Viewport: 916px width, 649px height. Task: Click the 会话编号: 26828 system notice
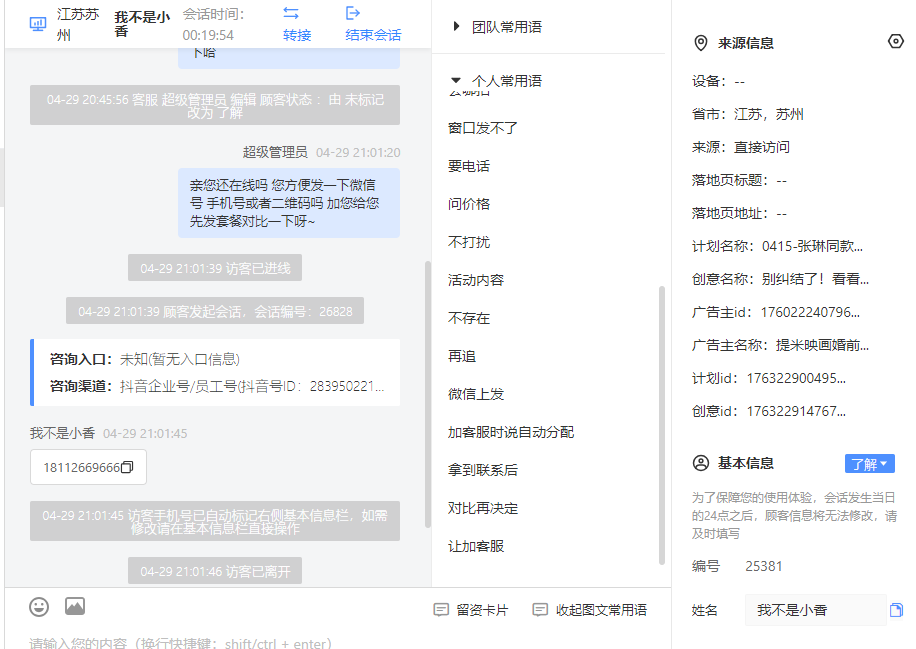click(x=215, y=311)
